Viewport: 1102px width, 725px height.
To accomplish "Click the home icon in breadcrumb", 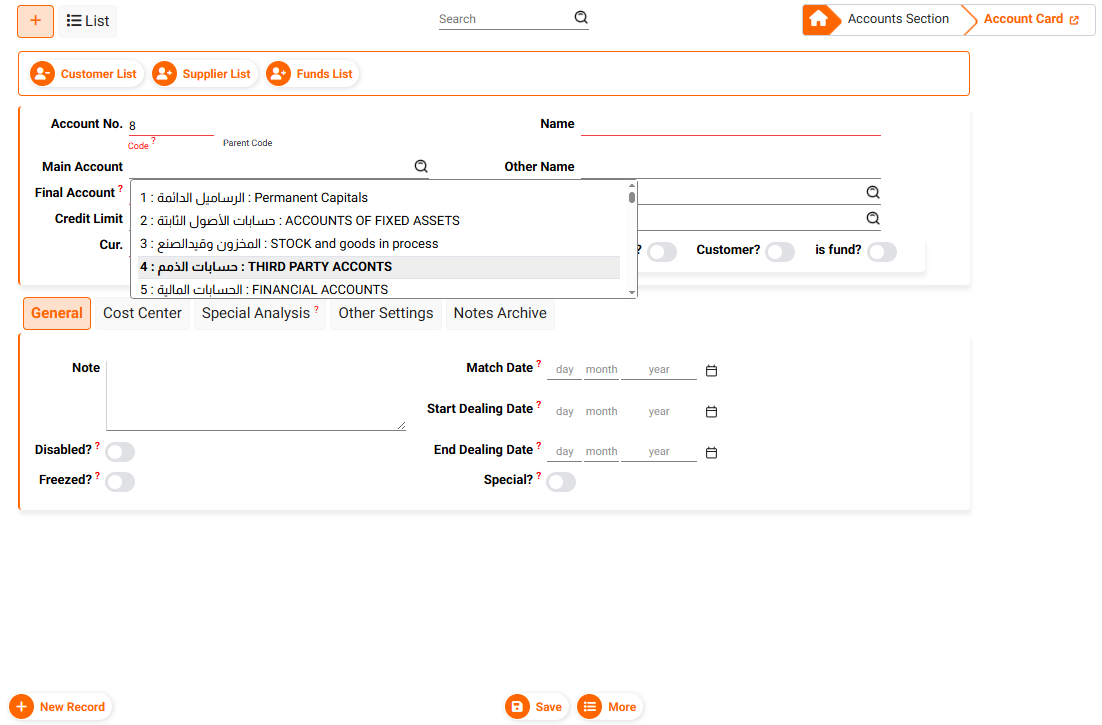I will 819,20.
